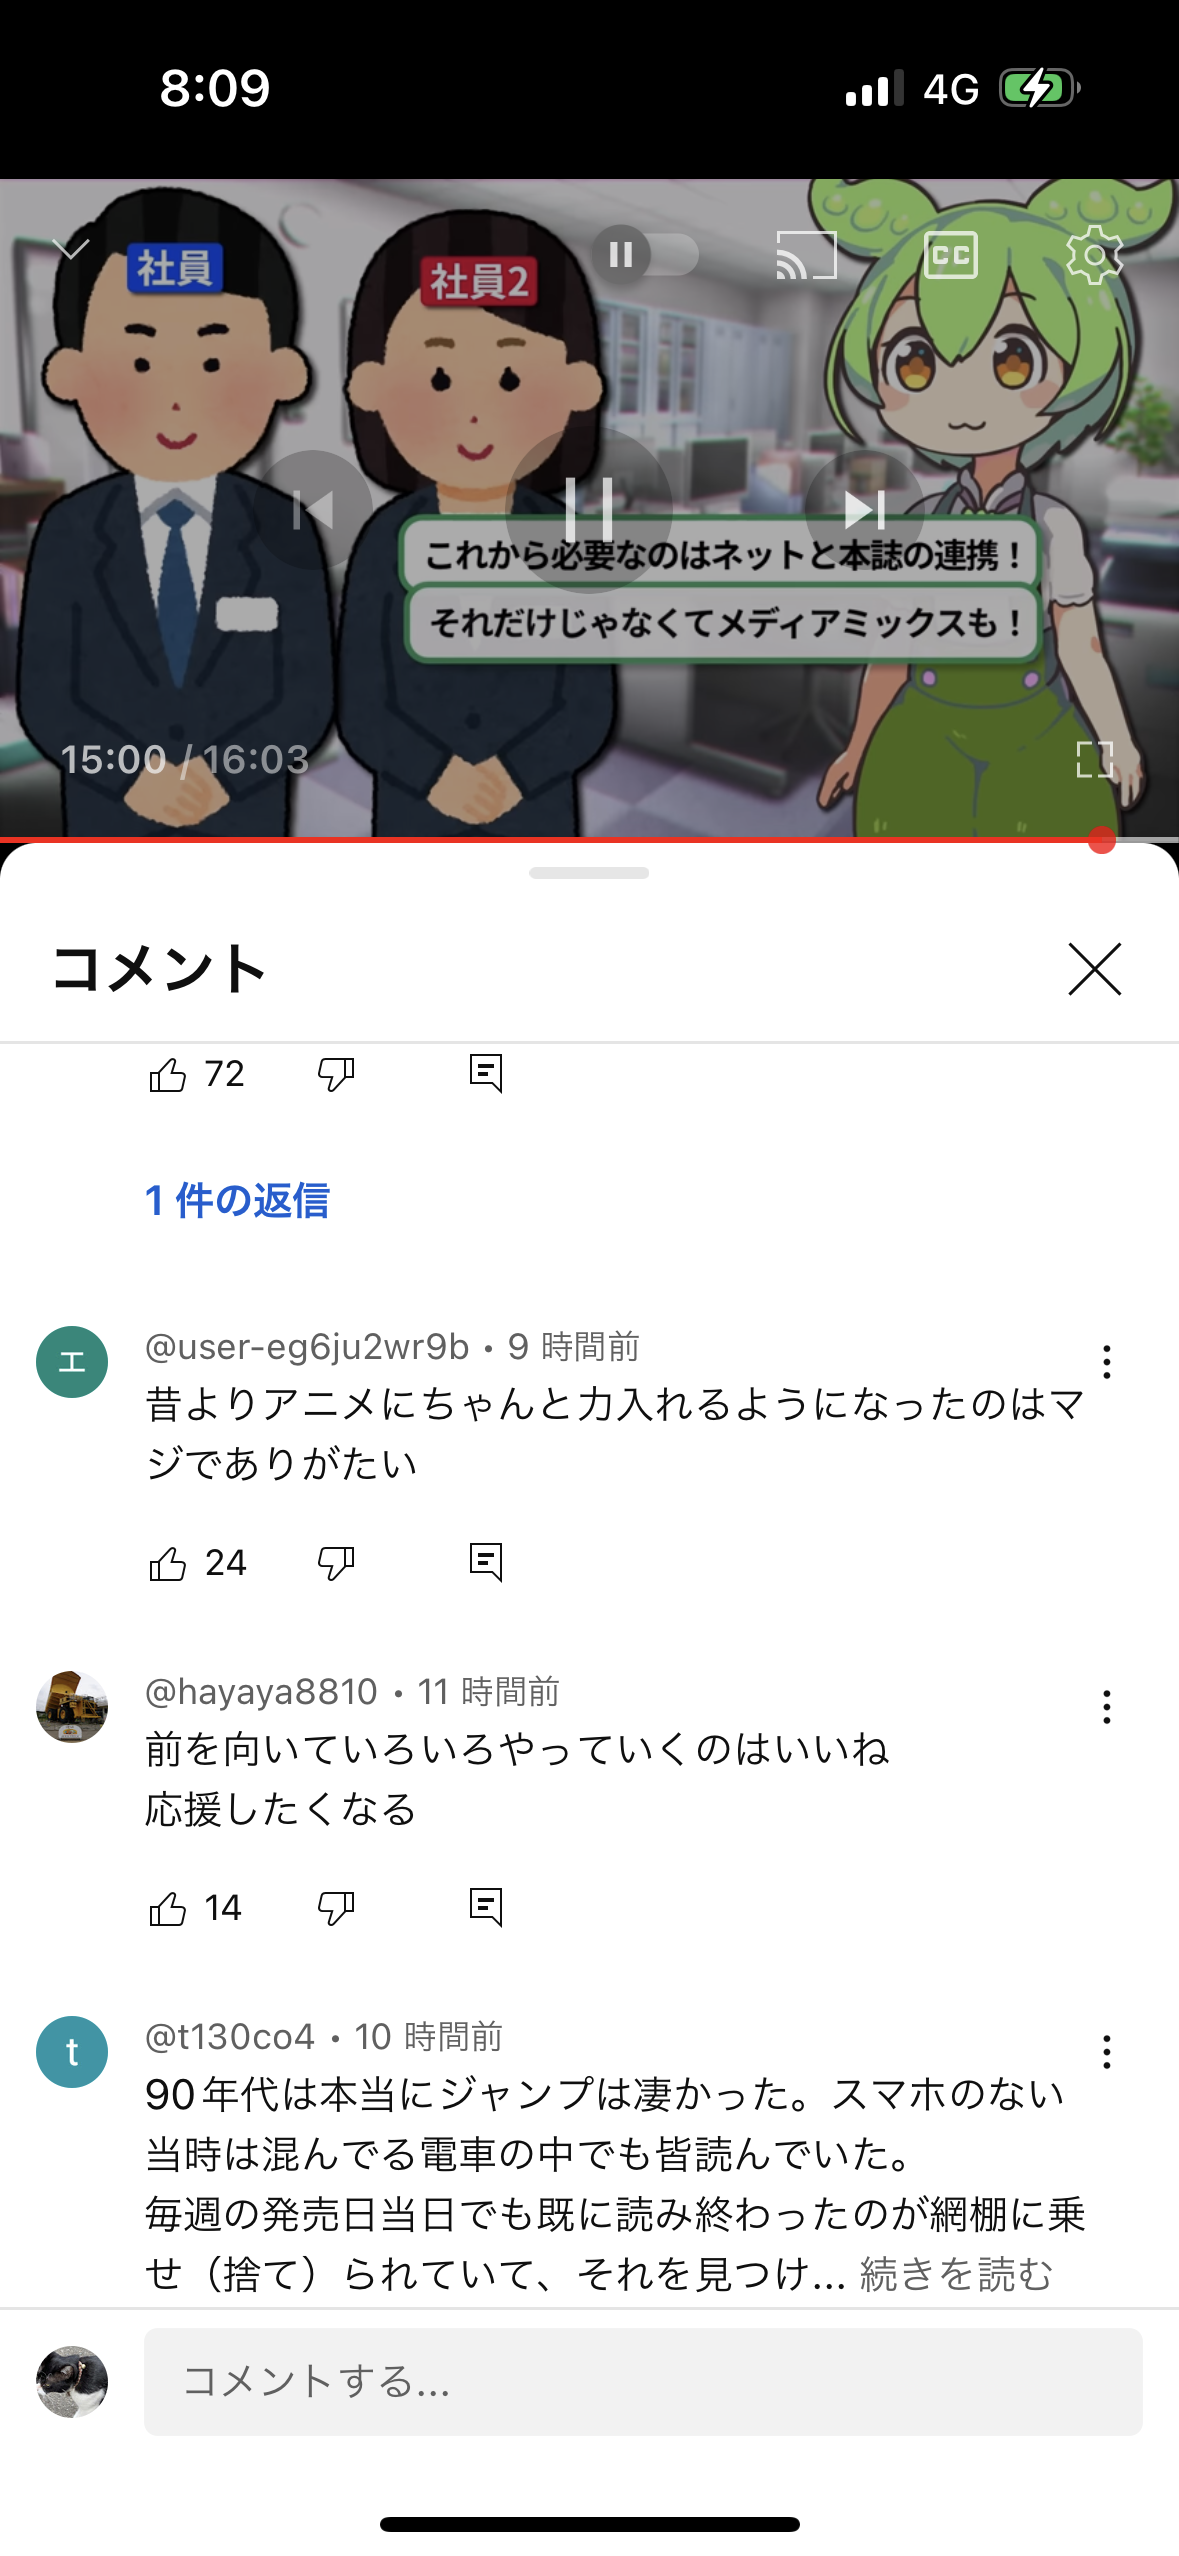Open video settings gear icon
Screen dimensions: 1179x2556
pyautogui.click(x=1095, y=255)
